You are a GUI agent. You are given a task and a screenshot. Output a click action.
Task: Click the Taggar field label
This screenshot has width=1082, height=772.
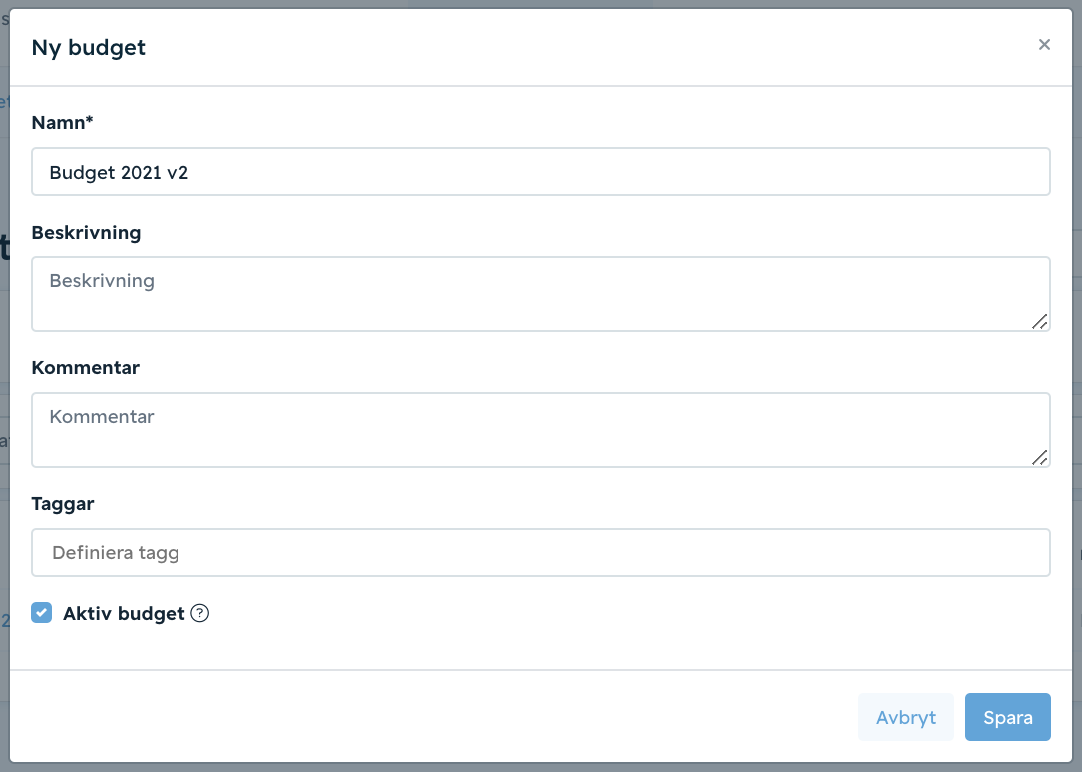[x=63, y=504]
